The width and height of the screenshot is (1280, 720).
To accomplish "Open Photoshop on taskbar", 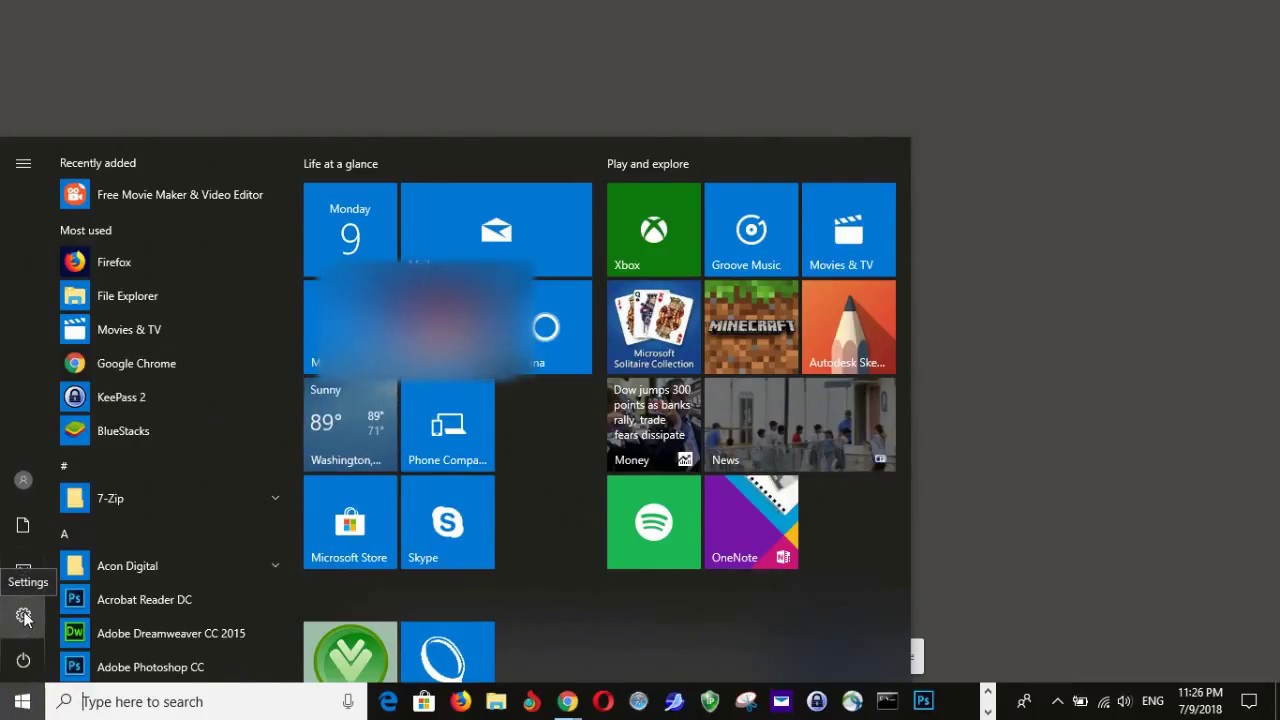I will point(923,702).
